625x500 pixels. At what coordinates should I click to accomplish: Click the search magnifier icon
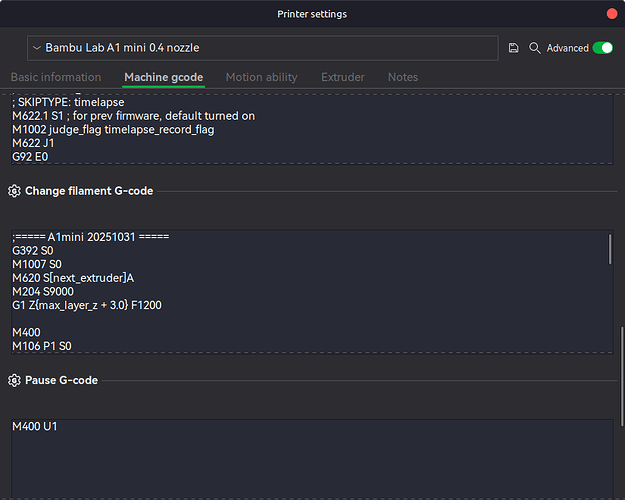(535, 48)
